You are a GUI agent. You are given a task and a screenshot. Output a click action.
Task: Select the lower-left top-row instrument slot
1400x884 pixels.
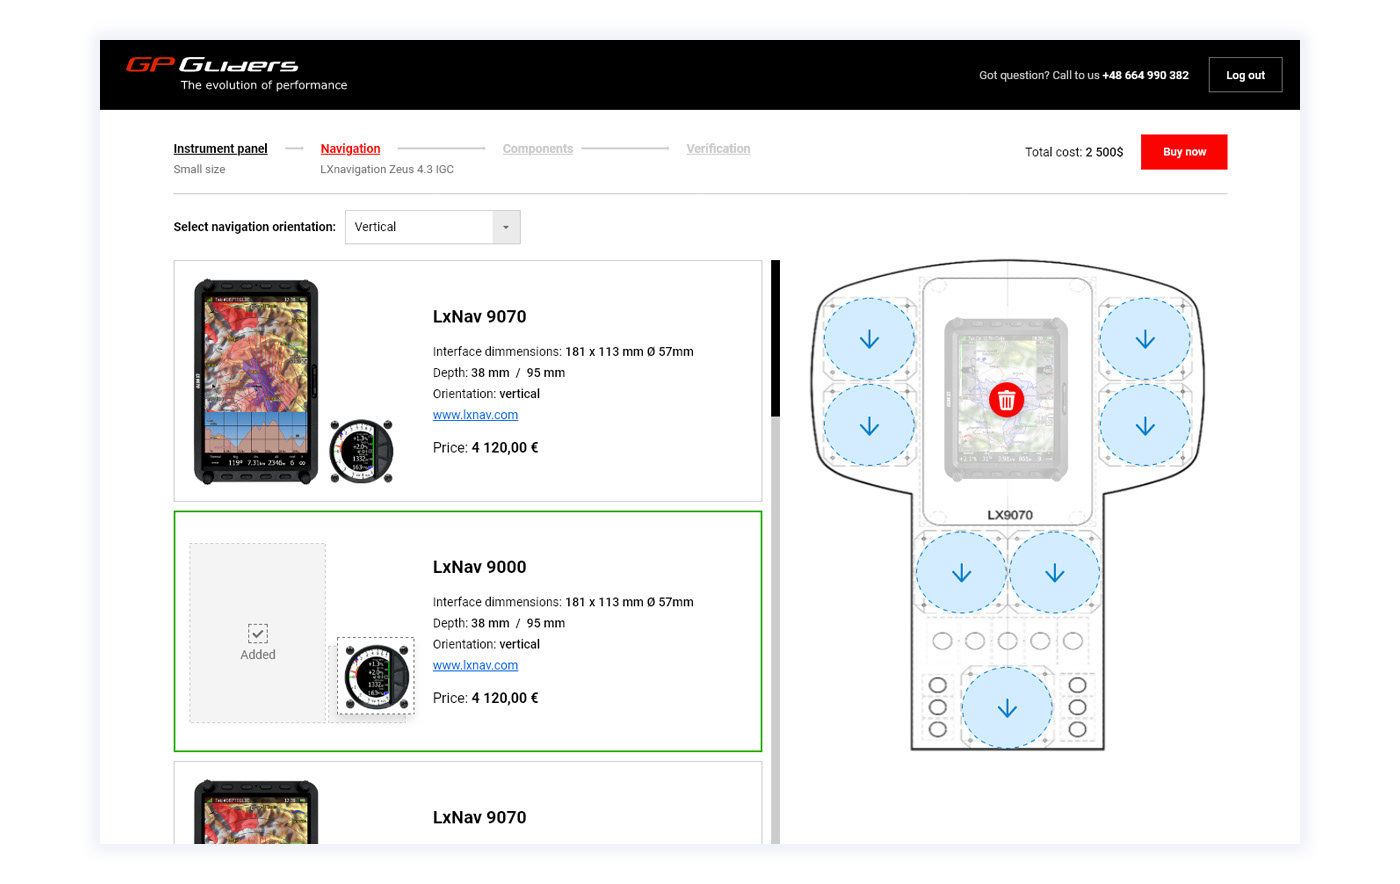click(869, 426)
